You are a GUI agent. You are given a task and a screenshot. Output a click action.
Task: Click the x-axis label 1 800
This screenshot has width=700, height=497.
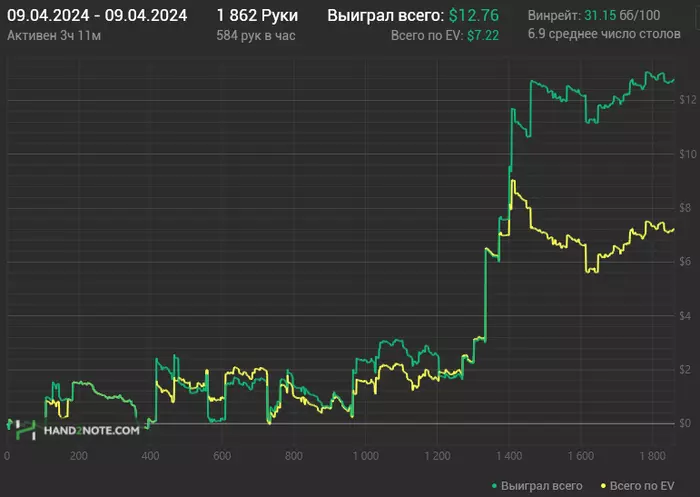coord(653,456)
